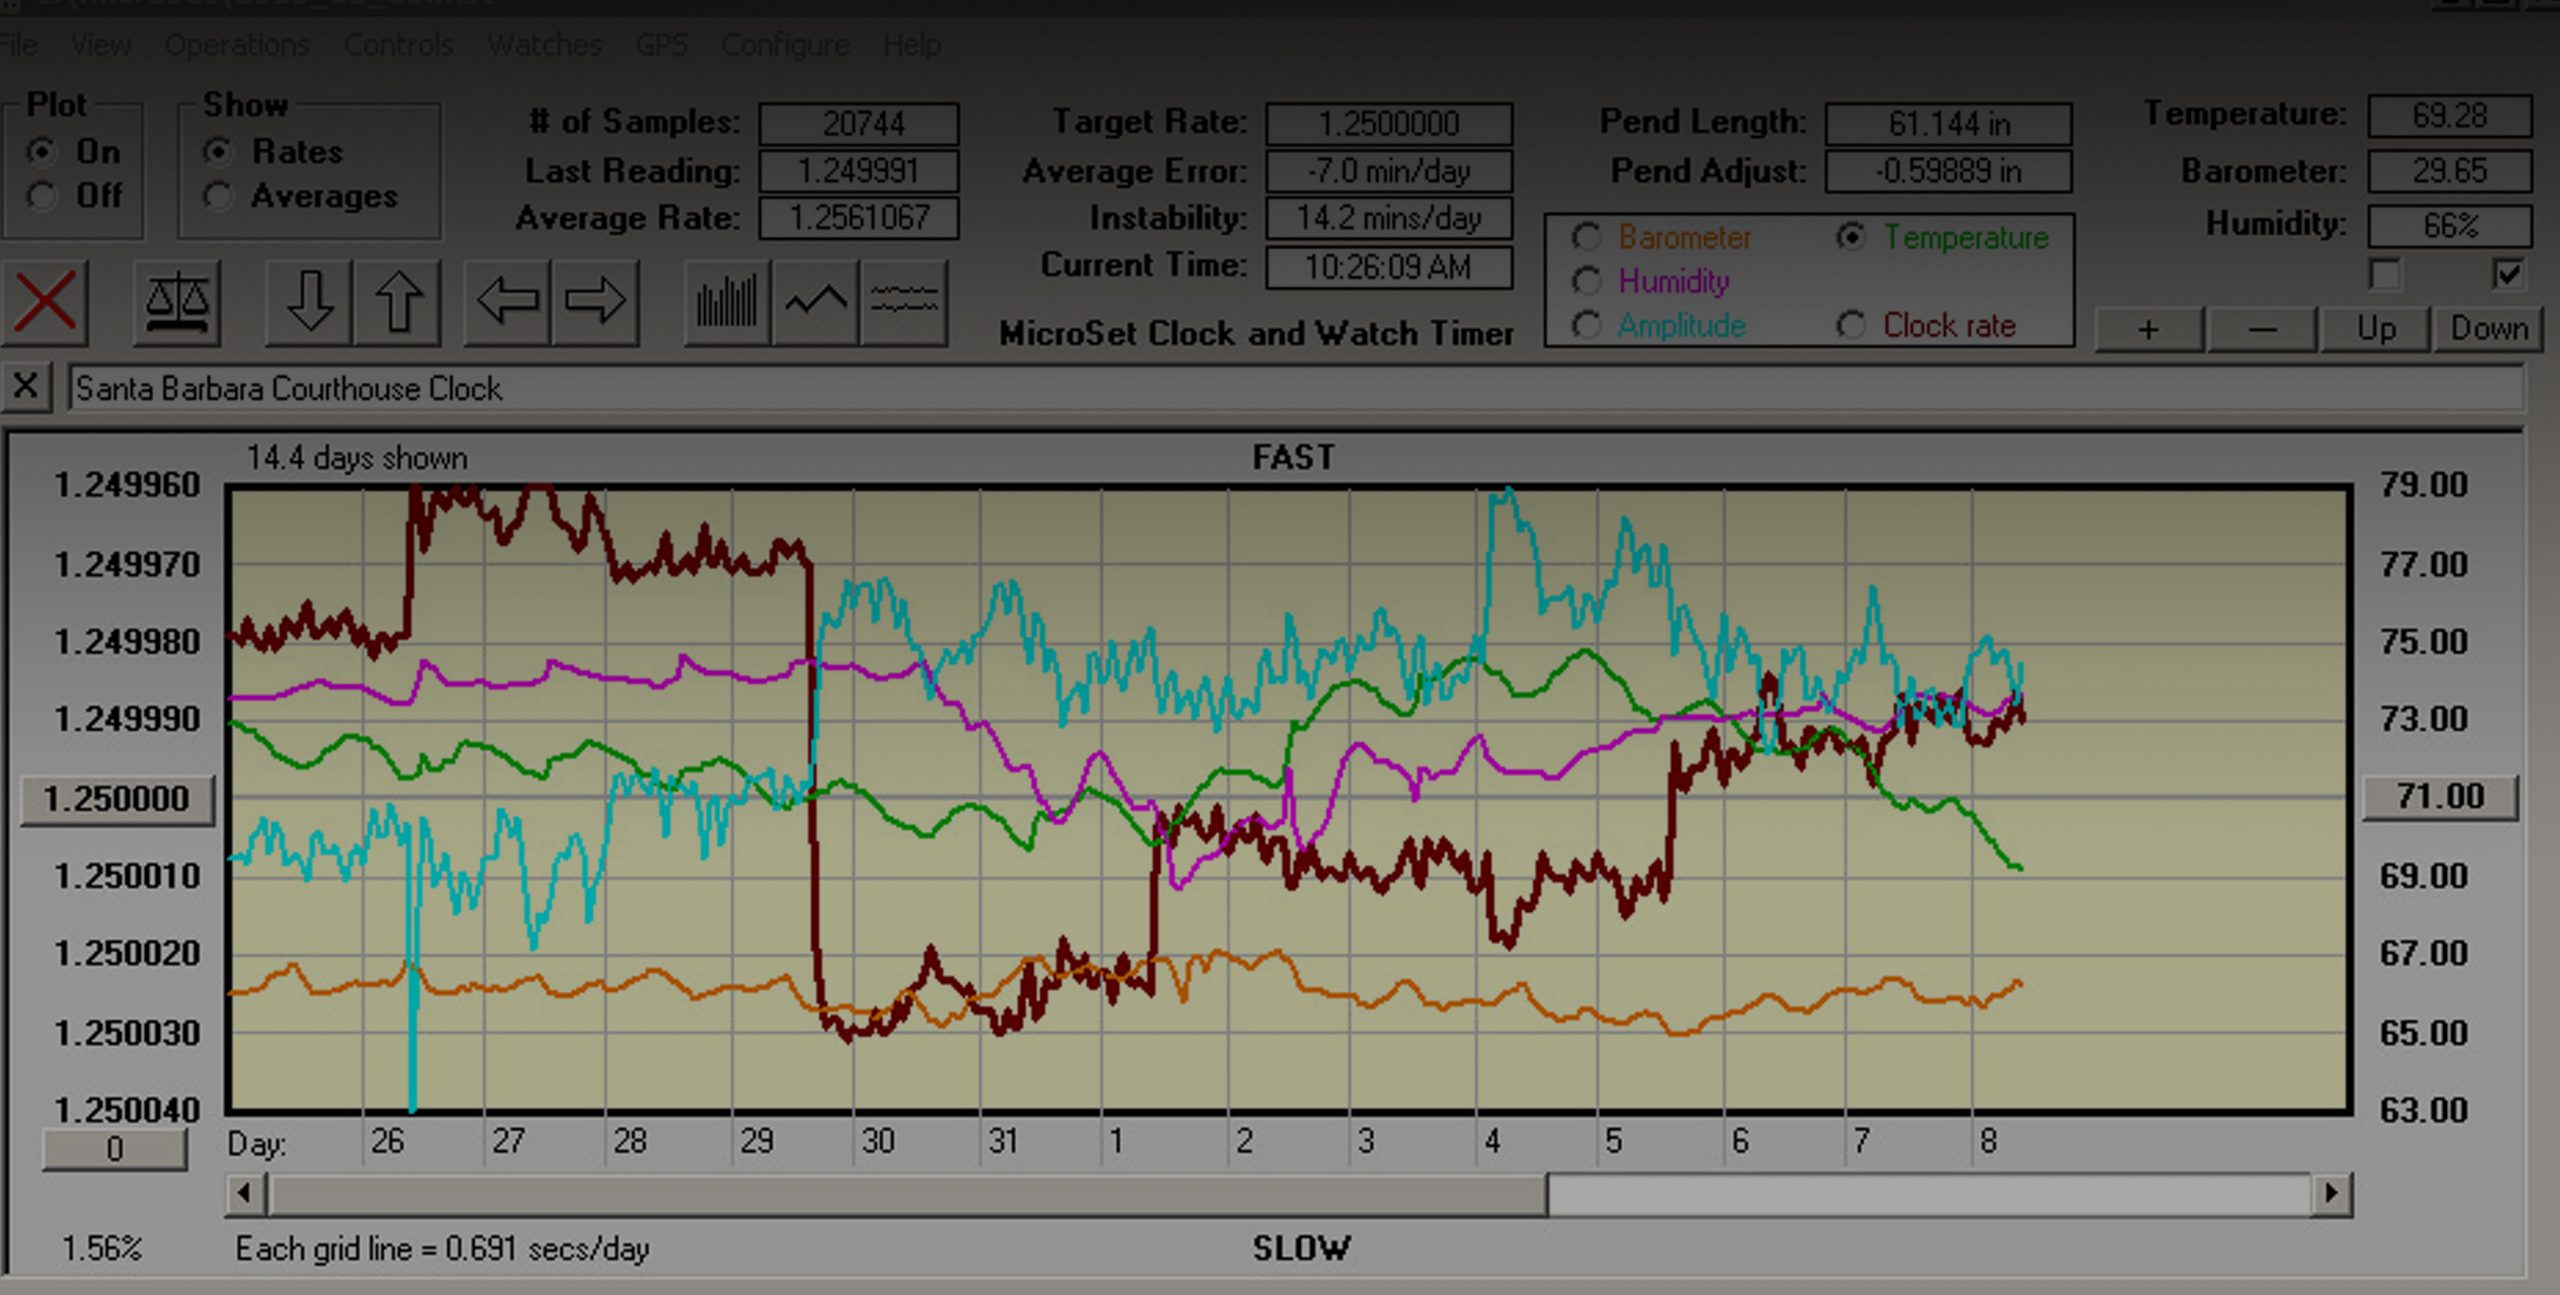
Task: Toggle the unchecked checkbox below Humidity
Action: [x=2385, y=274]
